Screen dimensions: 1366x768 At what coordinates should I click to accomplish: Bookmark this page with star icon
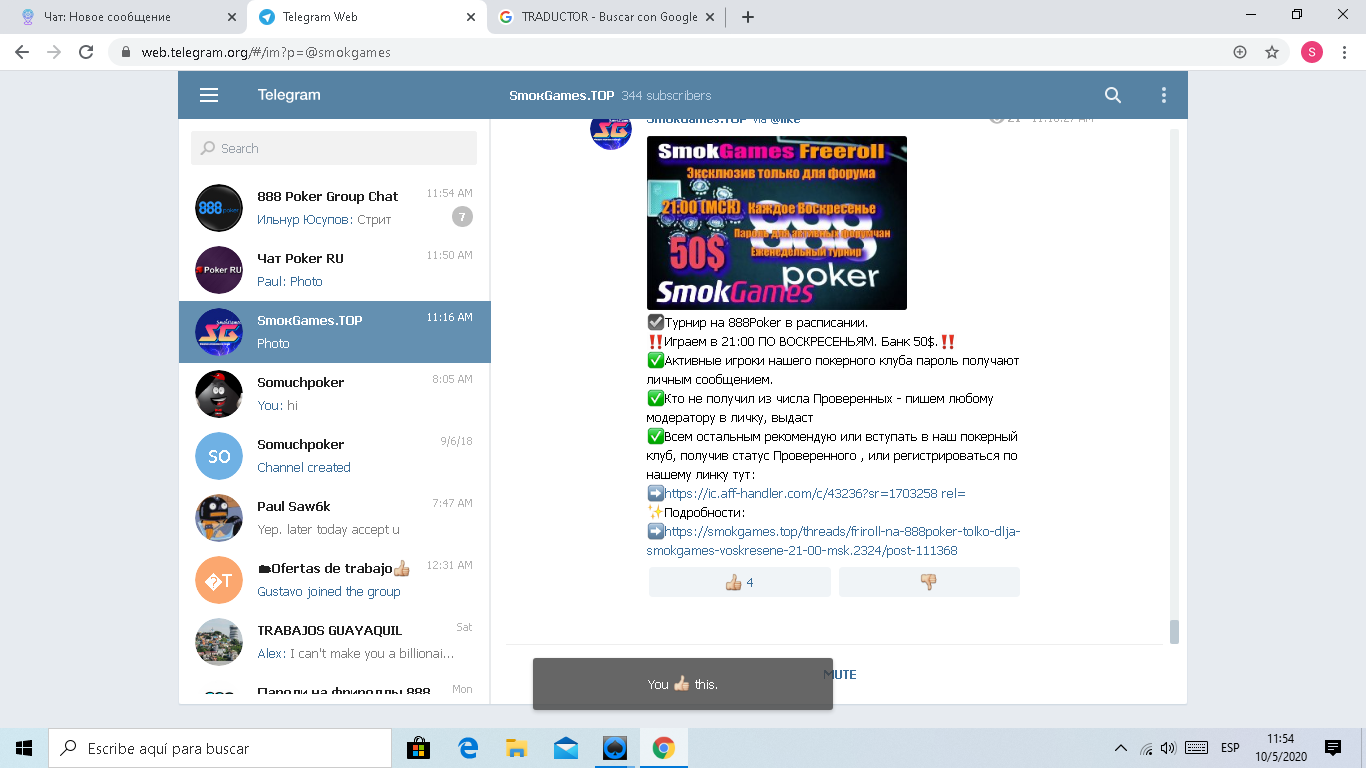[x=1272, y=52]
